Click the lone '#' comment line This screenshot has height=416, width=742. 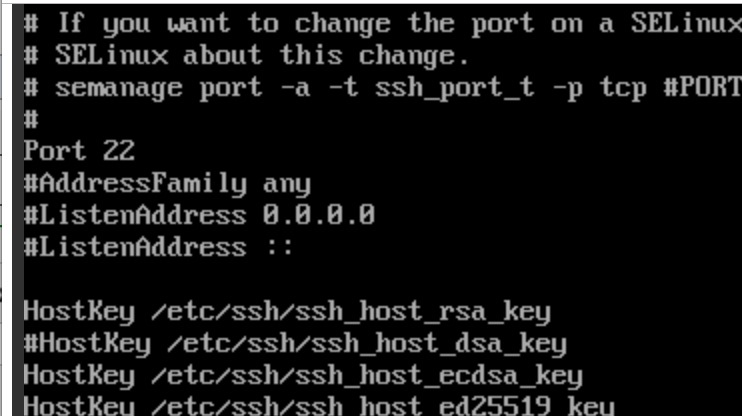pyautogui.click(x=31, y=119)
